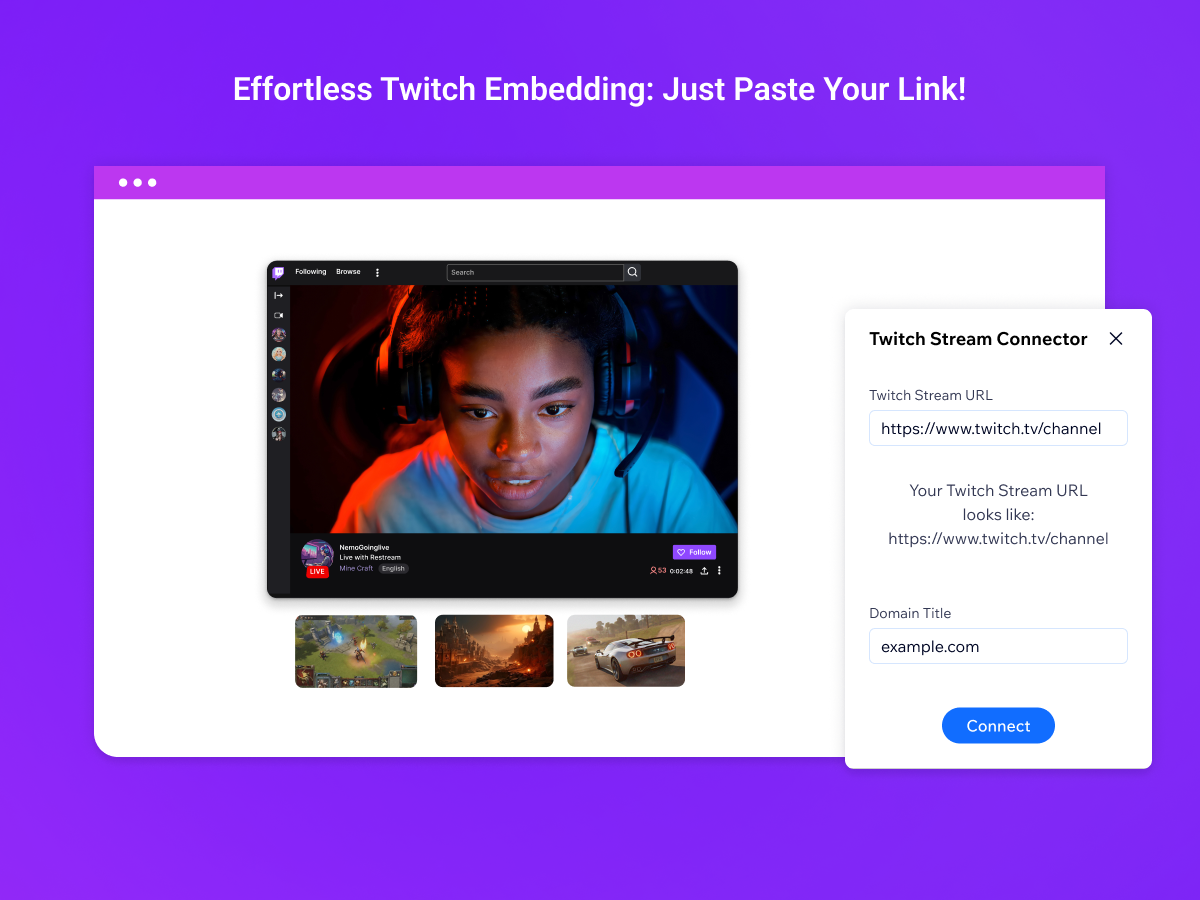Screen dimensions: 1200x900
Task: Follow the NemoGoinglive channel
Action: tap(694, 552)
